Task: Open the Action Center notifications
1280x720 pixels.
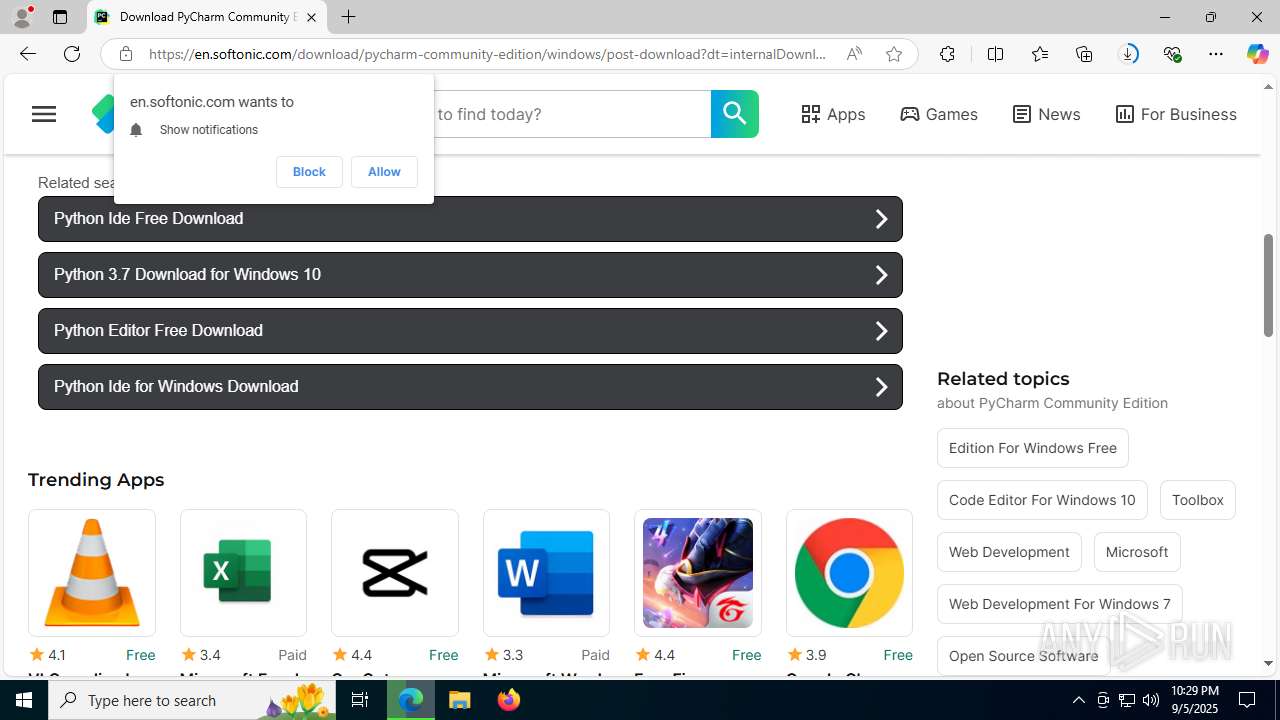Action: tap(1248, 700)
